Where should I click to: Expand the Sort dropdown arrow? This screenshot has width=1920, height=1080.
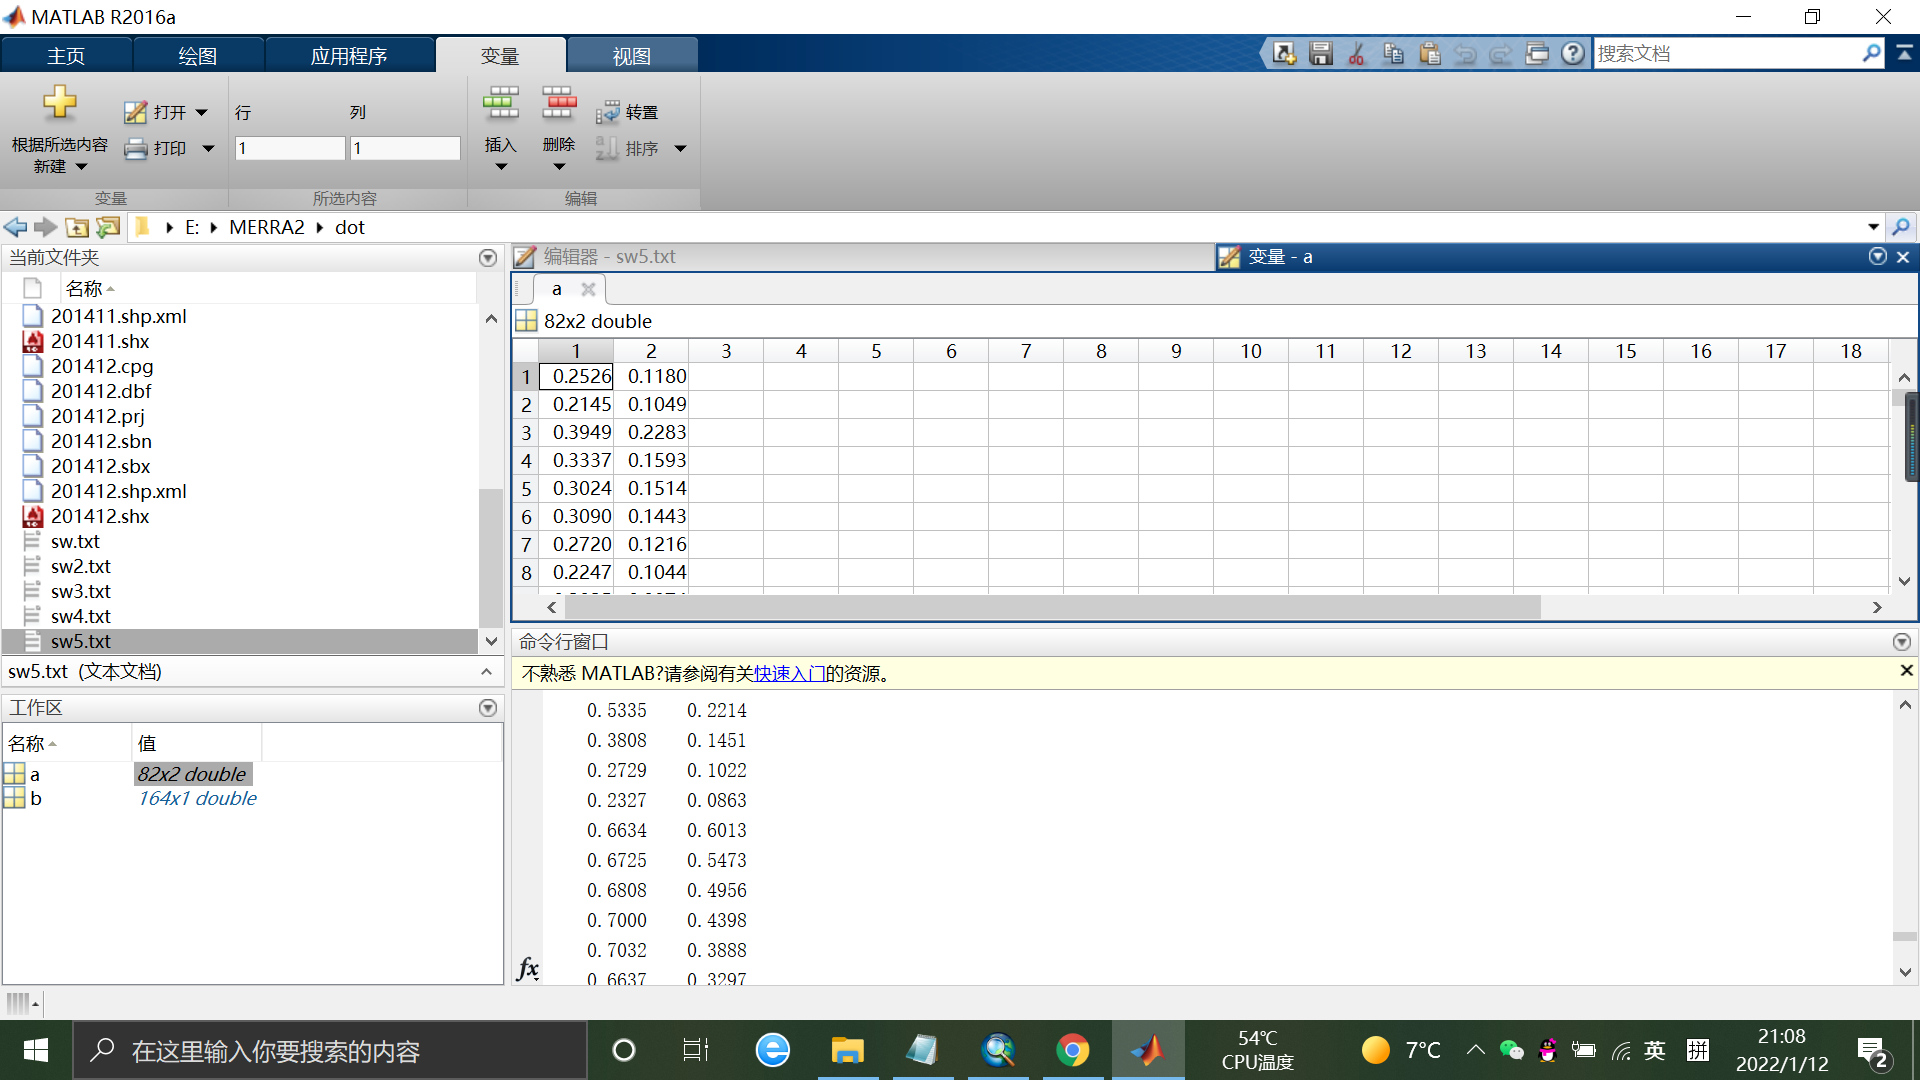681,149
